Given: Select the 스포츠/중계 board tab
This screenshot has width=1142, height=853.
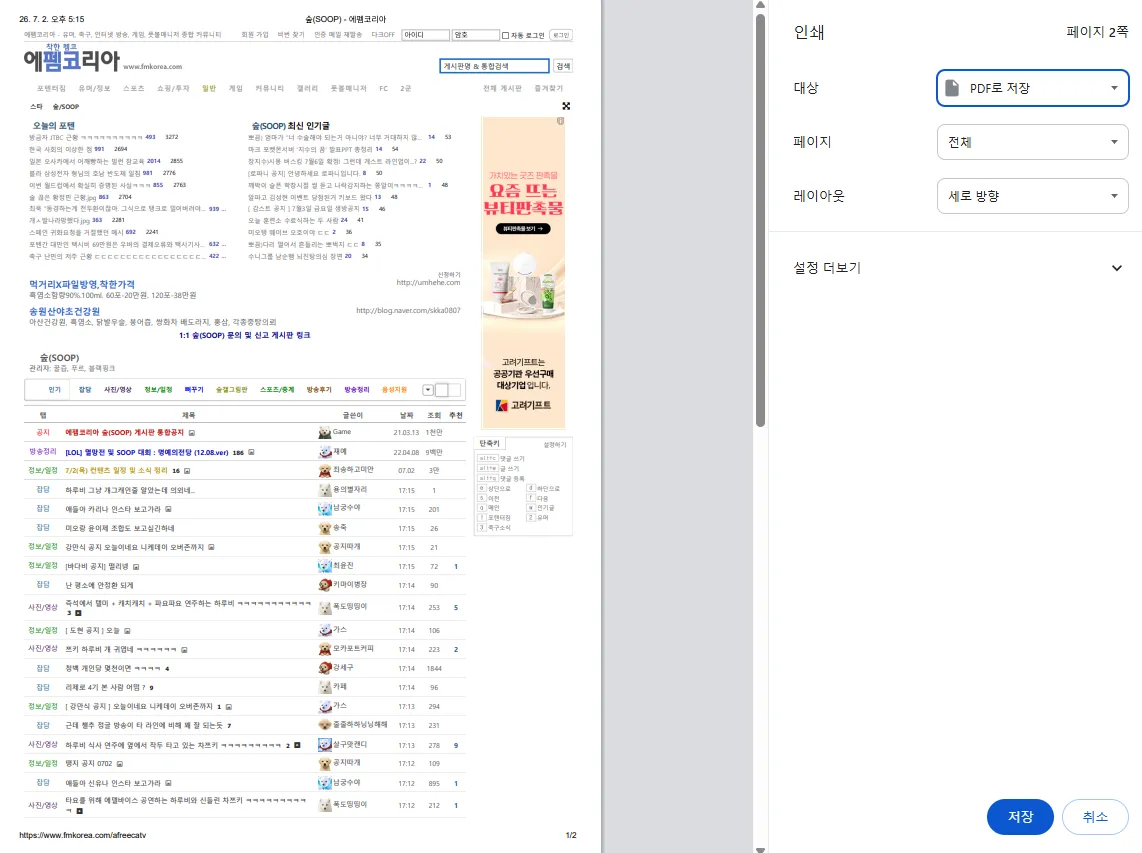Looking at the screenshot, I should pos(277,390).
